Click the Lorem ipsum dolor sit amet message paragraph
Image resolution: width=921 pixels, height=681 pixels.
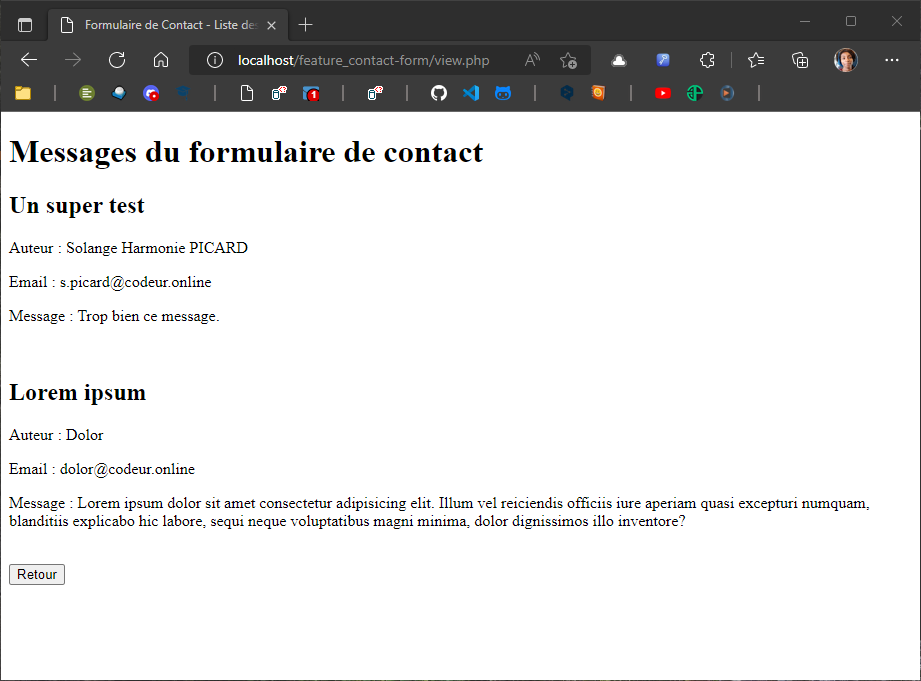click(x=439, y=512)
